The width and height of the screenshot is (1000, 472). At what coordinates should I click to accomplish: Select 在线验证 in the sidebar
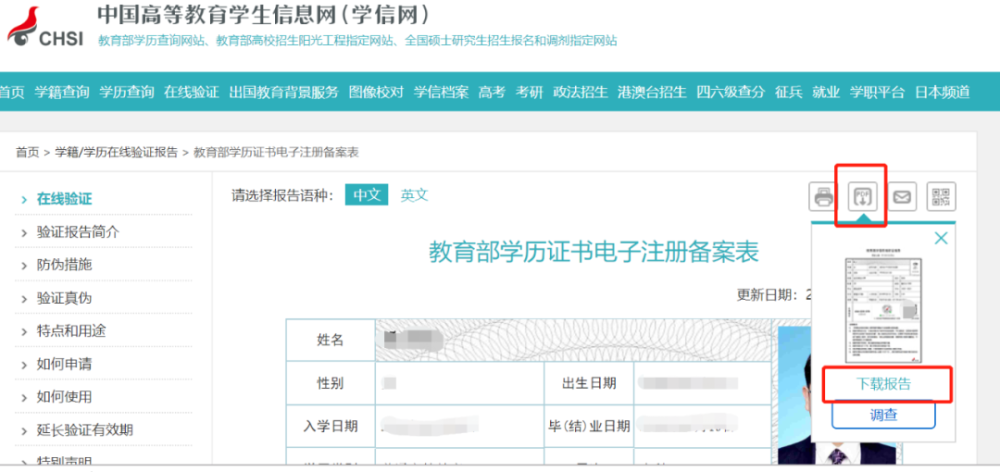tap(64, 199)
